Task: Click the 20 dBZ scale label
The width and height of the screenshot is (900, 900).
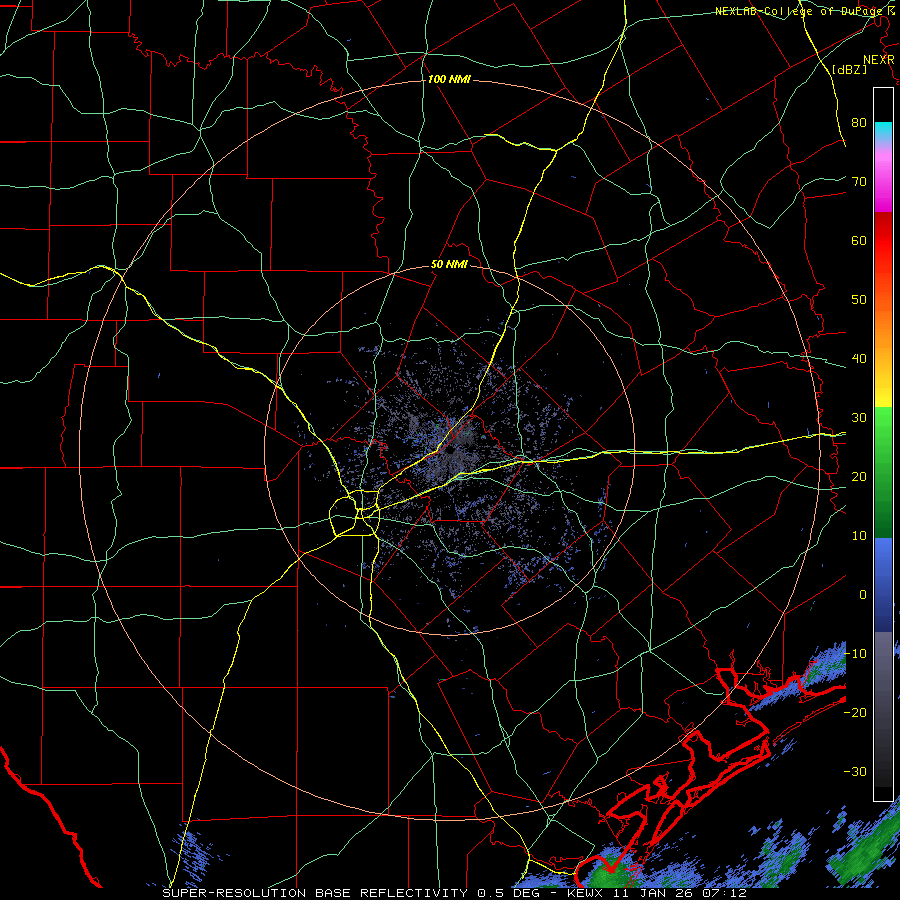Action: tap(859, 476)
